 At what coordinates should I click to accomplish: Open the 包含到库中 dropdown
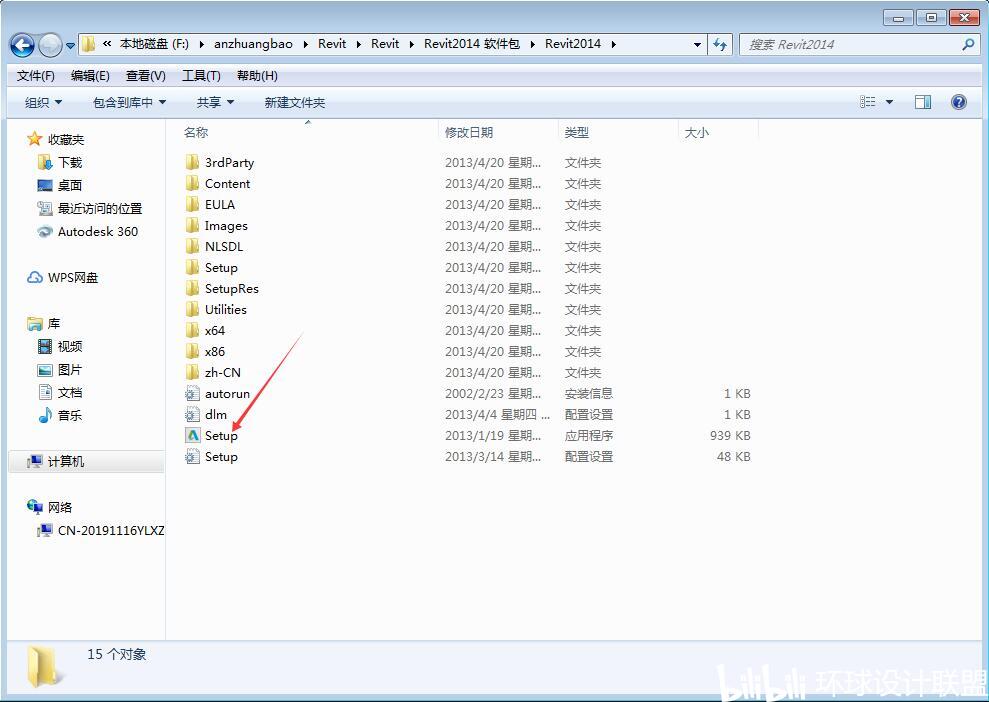(129, 102)
